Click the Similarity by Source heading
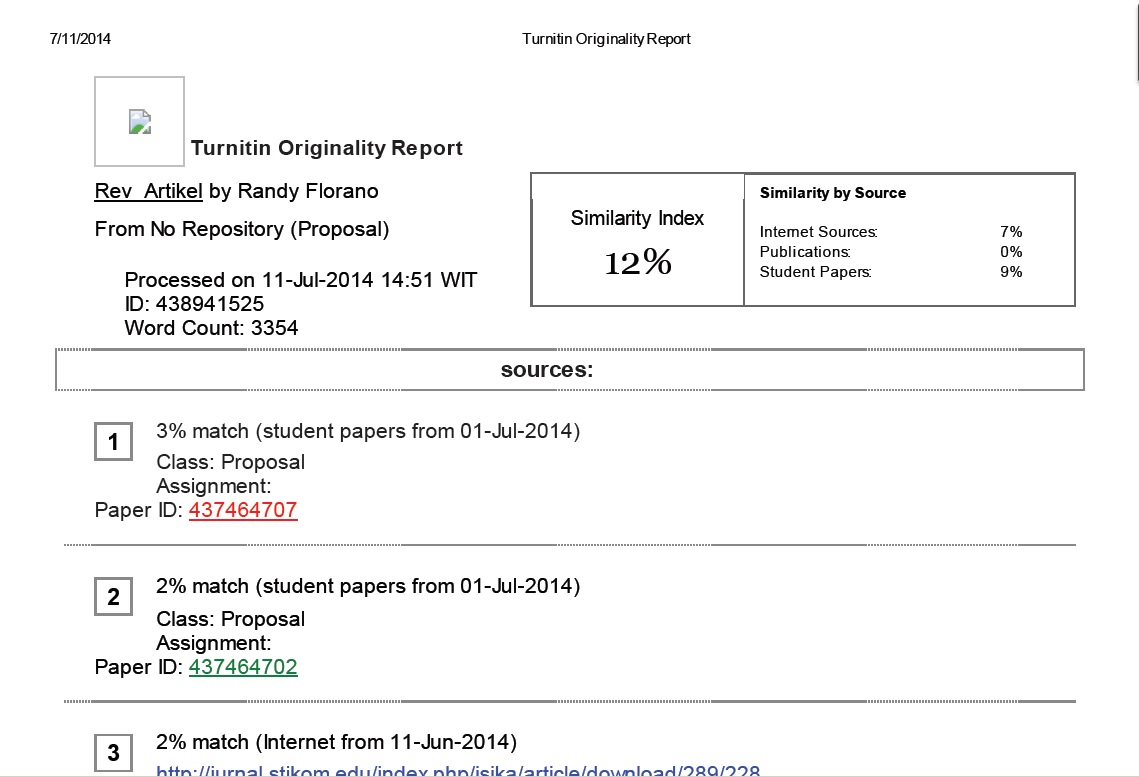The image size is (1139, 777). (x=832, y=193)
